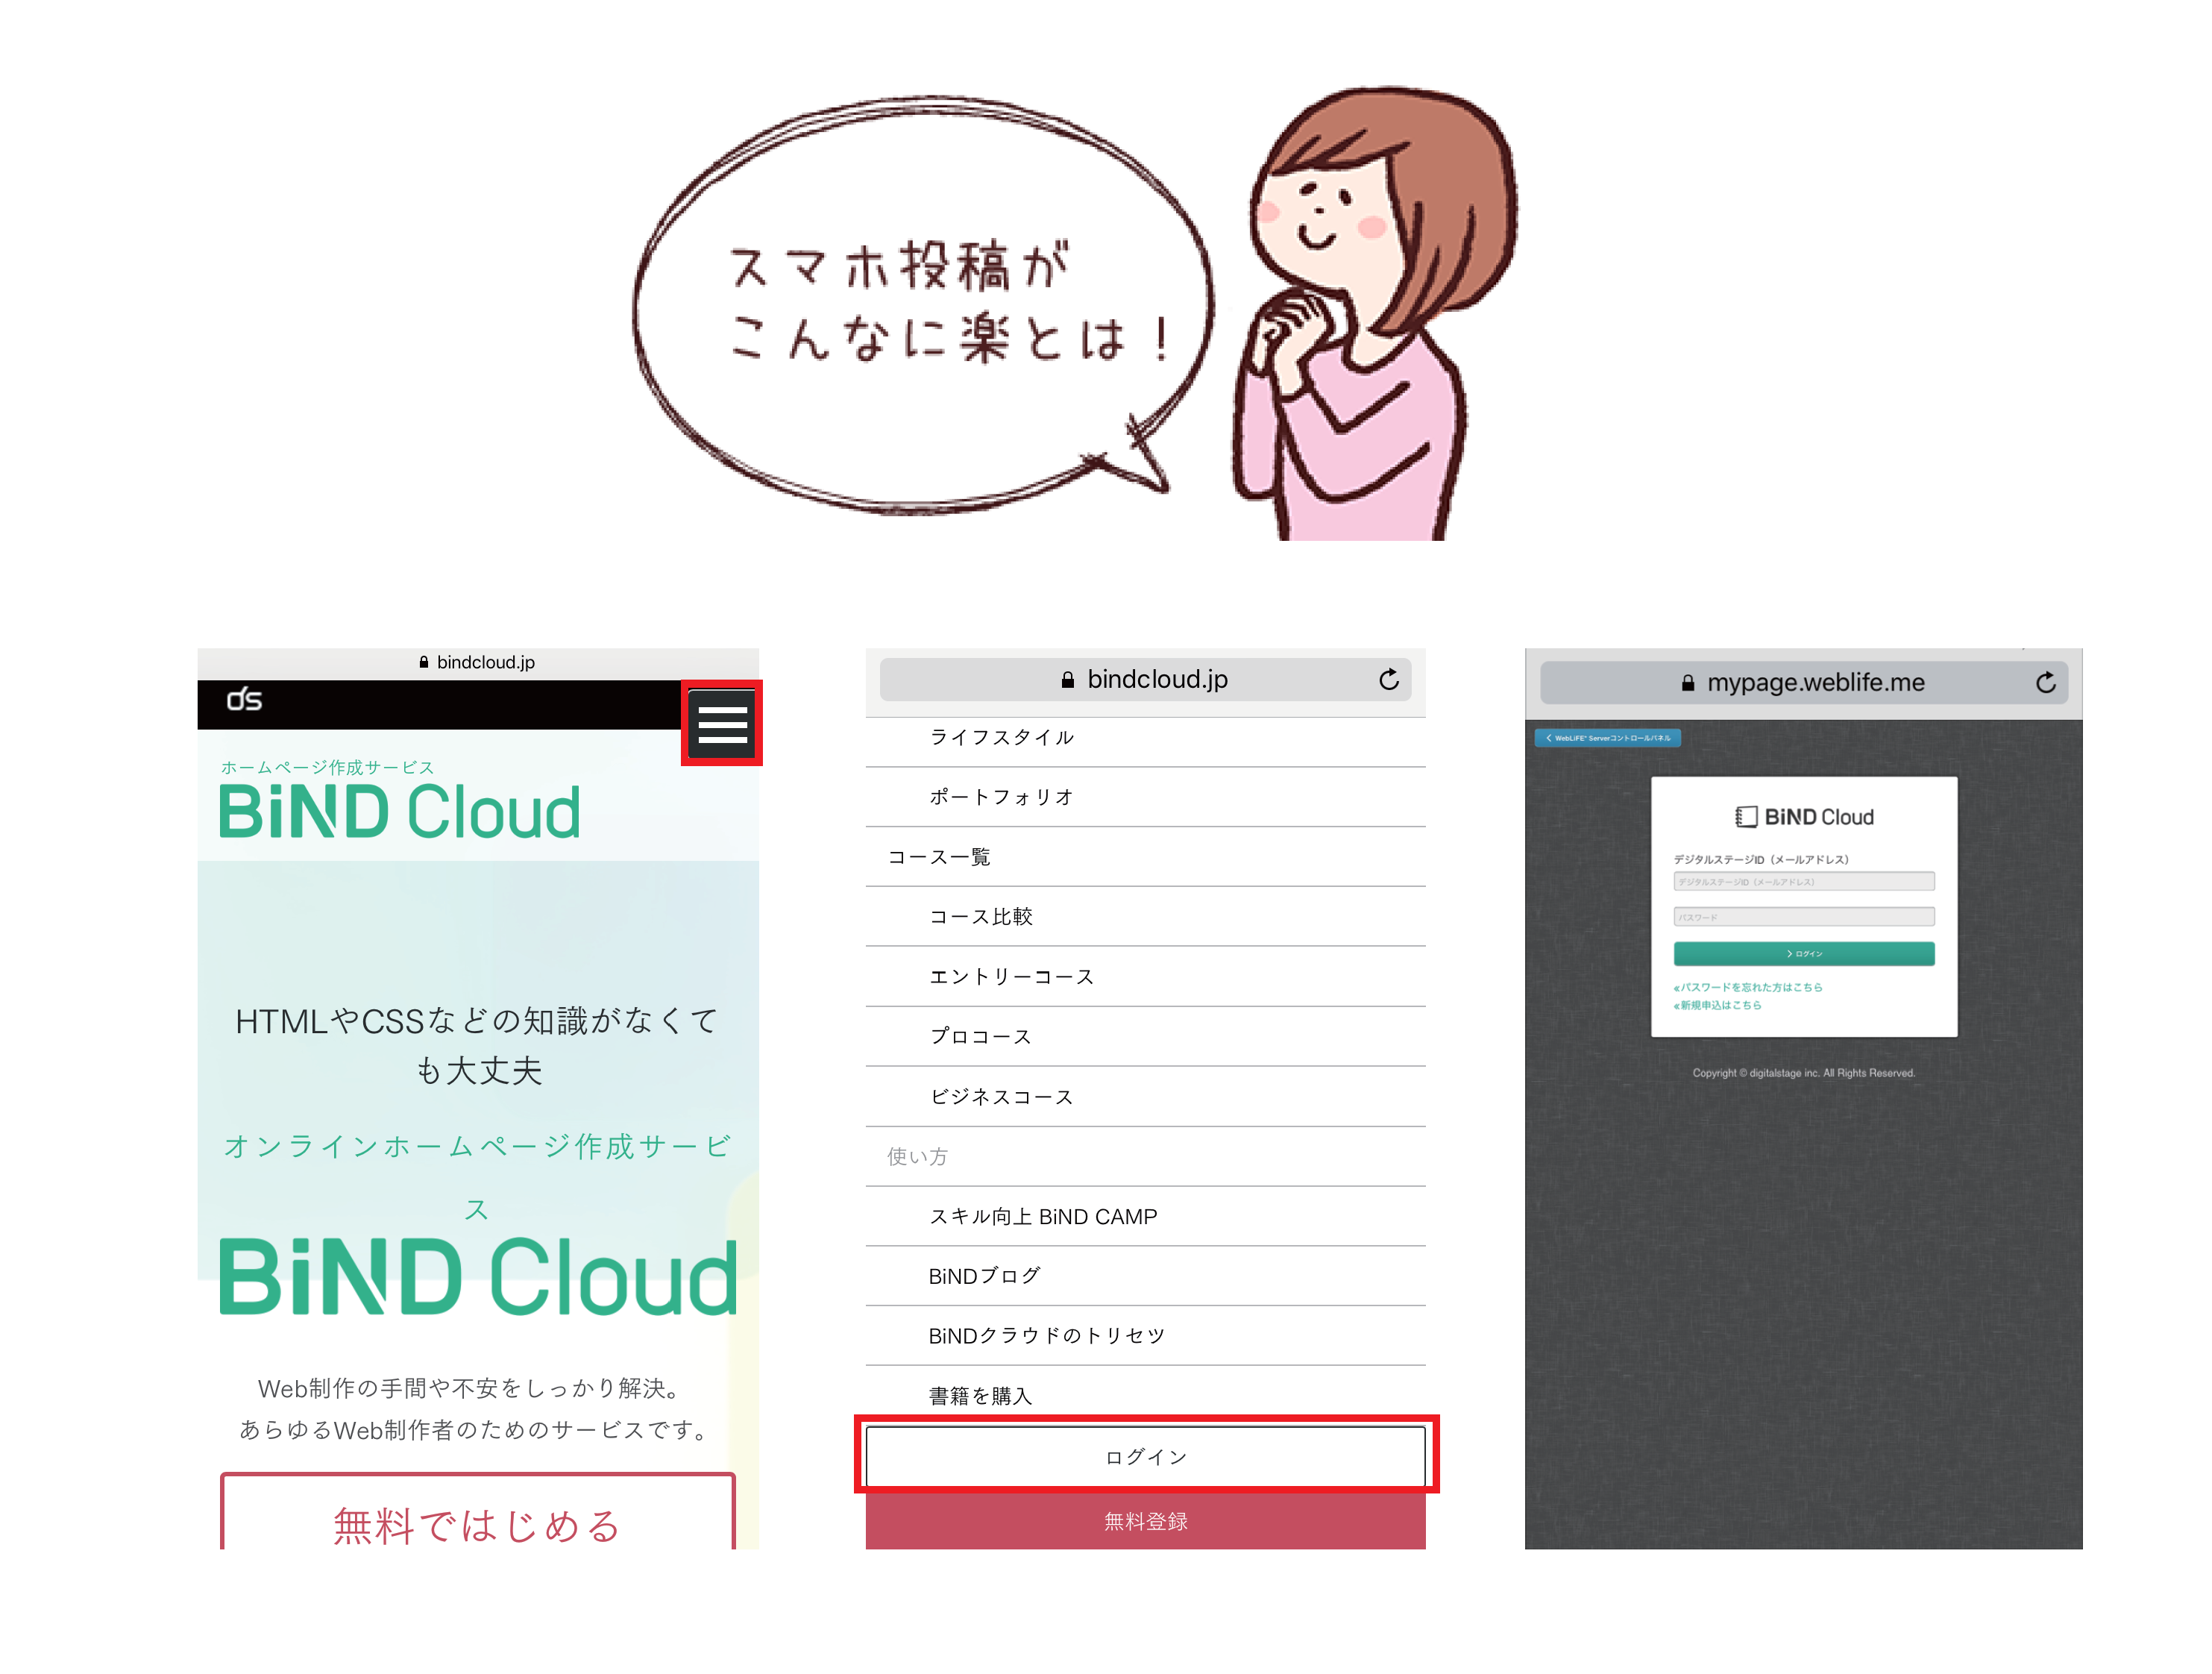
Task: Choose ビジネスコース menu item
Action: pyautogui.click(x=1145, y=1097)
